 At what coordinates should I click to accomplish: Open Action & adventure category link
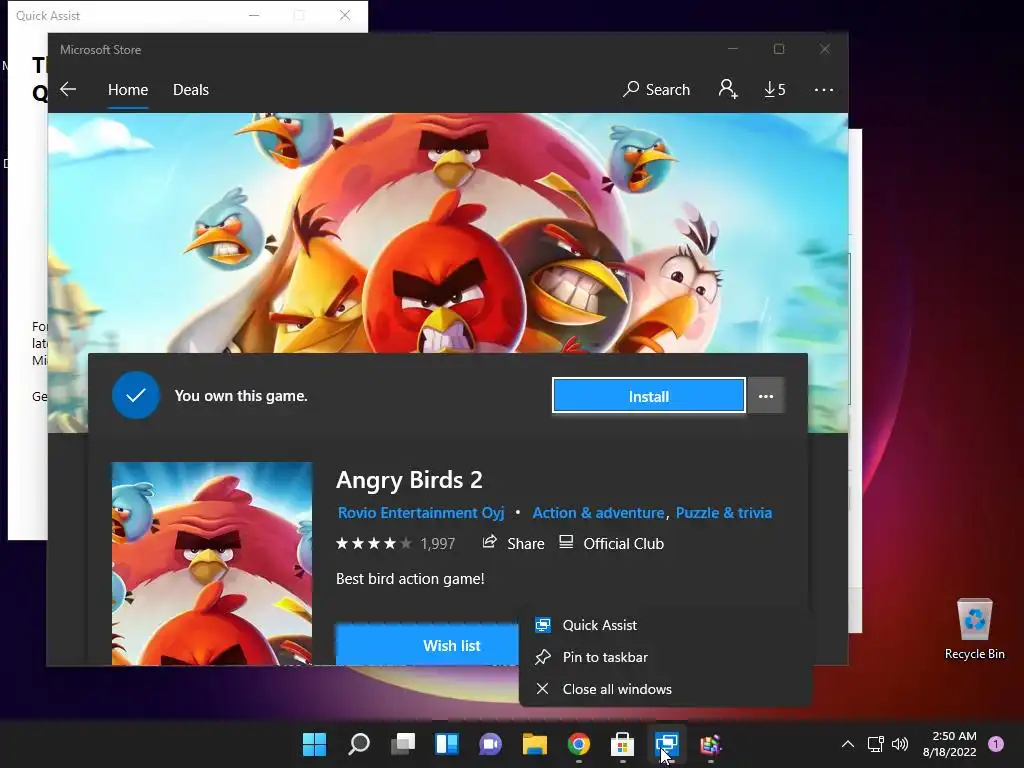[598, 513]
